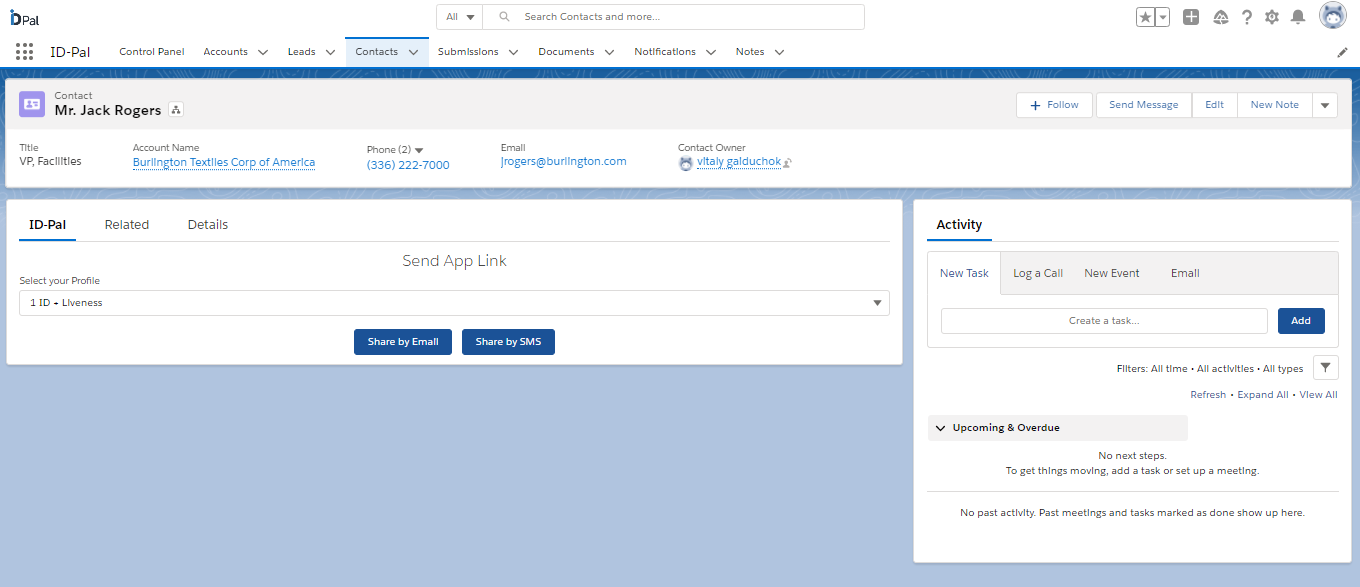The image size is (1360, 587).
Task: Open the Global Actions plus icon
Action: pyautogui.click(x=1191, y=17)
